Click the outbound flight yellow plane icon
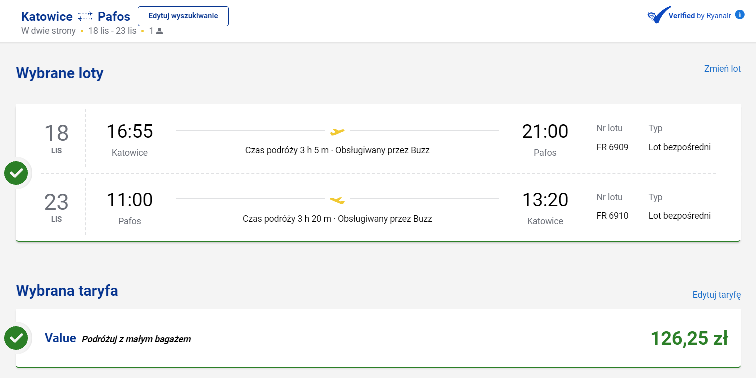Image resolution: width=756 pixels, height=382 pixels. pos(337,131)
